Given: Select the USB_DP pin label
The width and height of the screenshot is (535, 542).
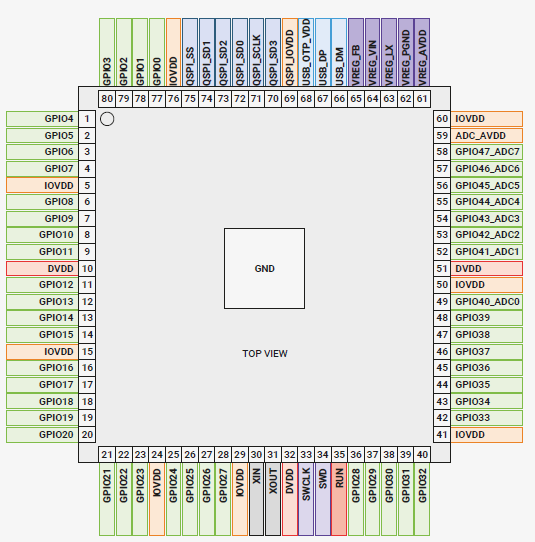Looking at the screenshot, I should click(322, 53).
